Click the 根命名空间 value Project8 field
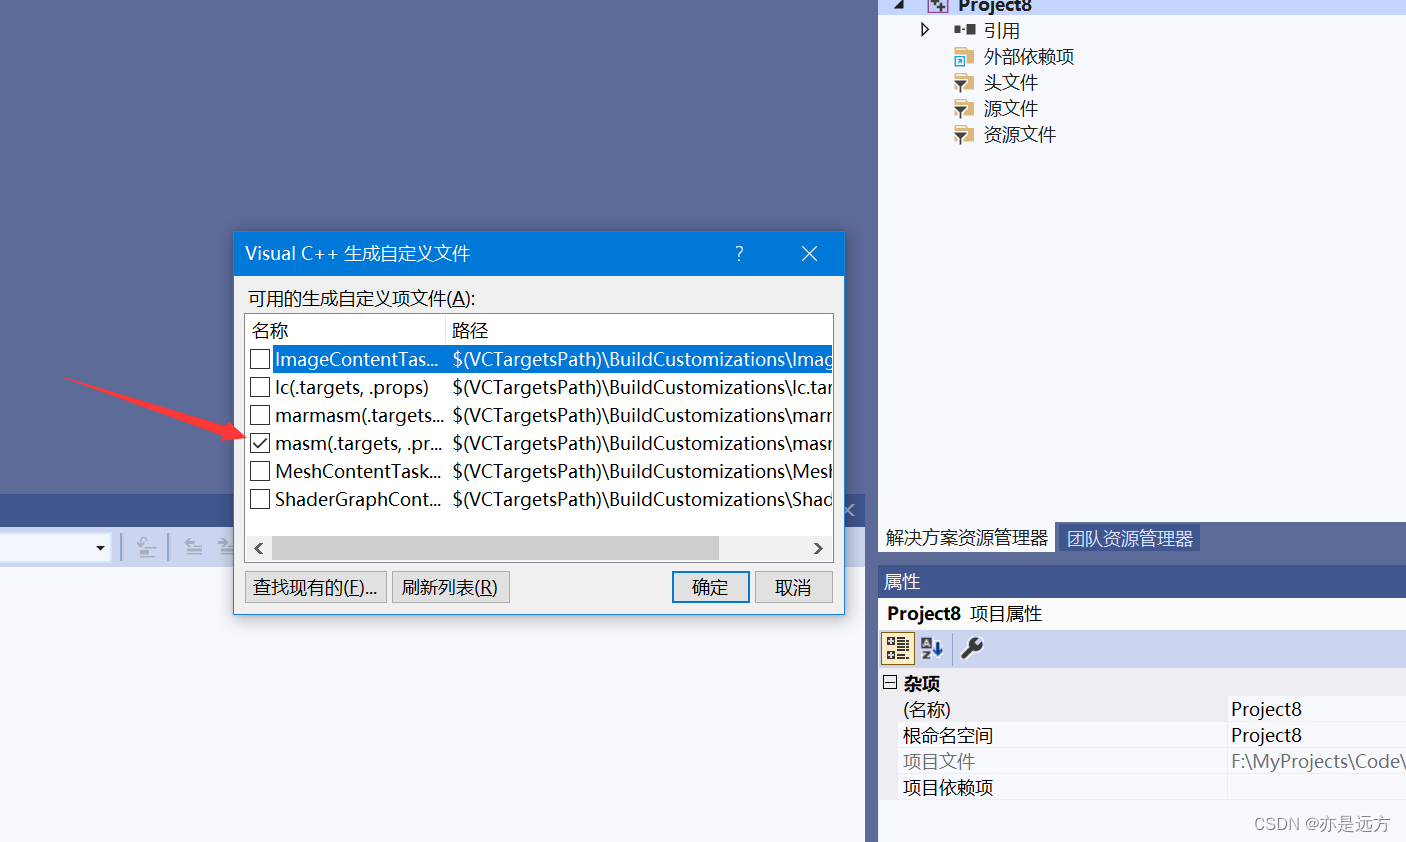The image size is (1406, 842). click(x=1317, y=735)
